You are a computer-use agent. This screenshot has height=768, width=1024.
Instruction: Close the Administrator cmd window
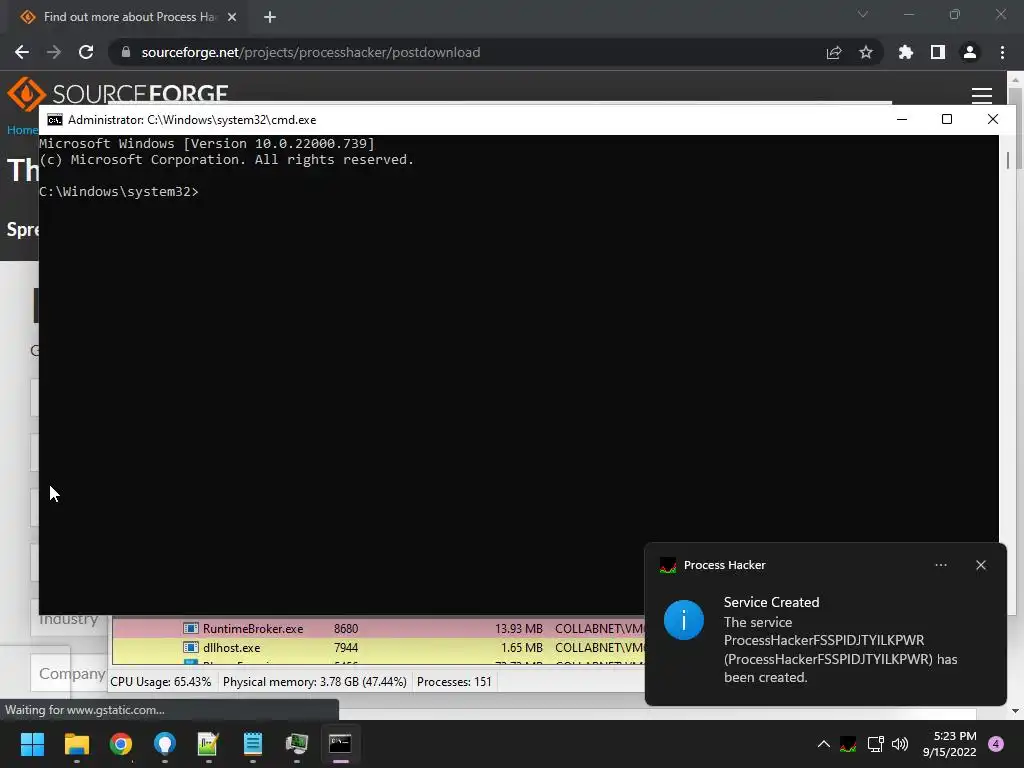pyautogui.click(x=993, y=120)
